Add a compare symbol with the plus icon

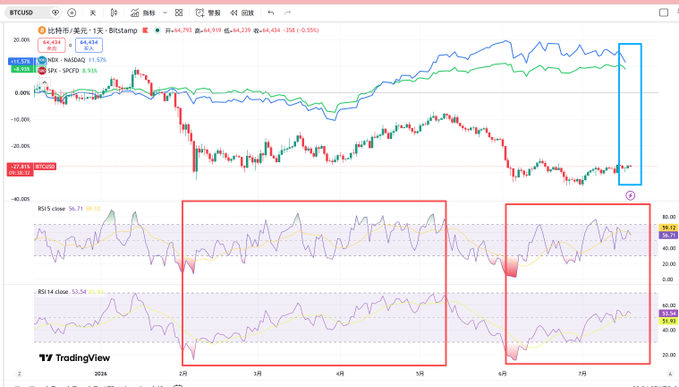pos(72,13)
